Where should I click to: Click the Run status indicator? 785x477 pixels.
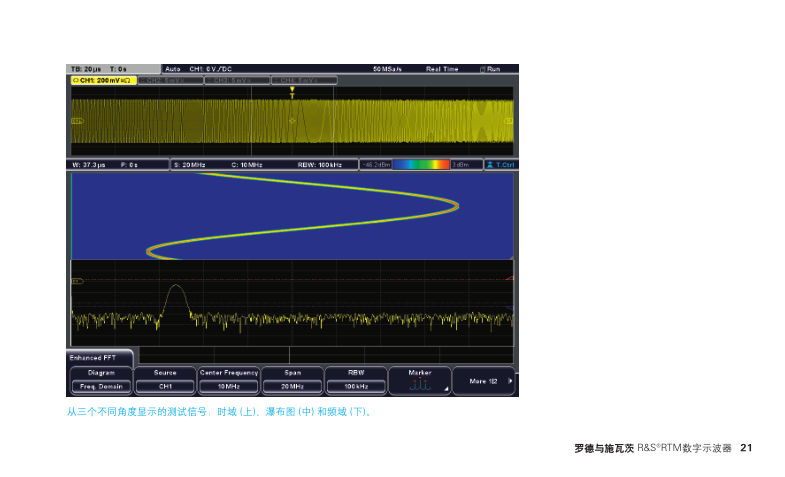coord(490,69)
